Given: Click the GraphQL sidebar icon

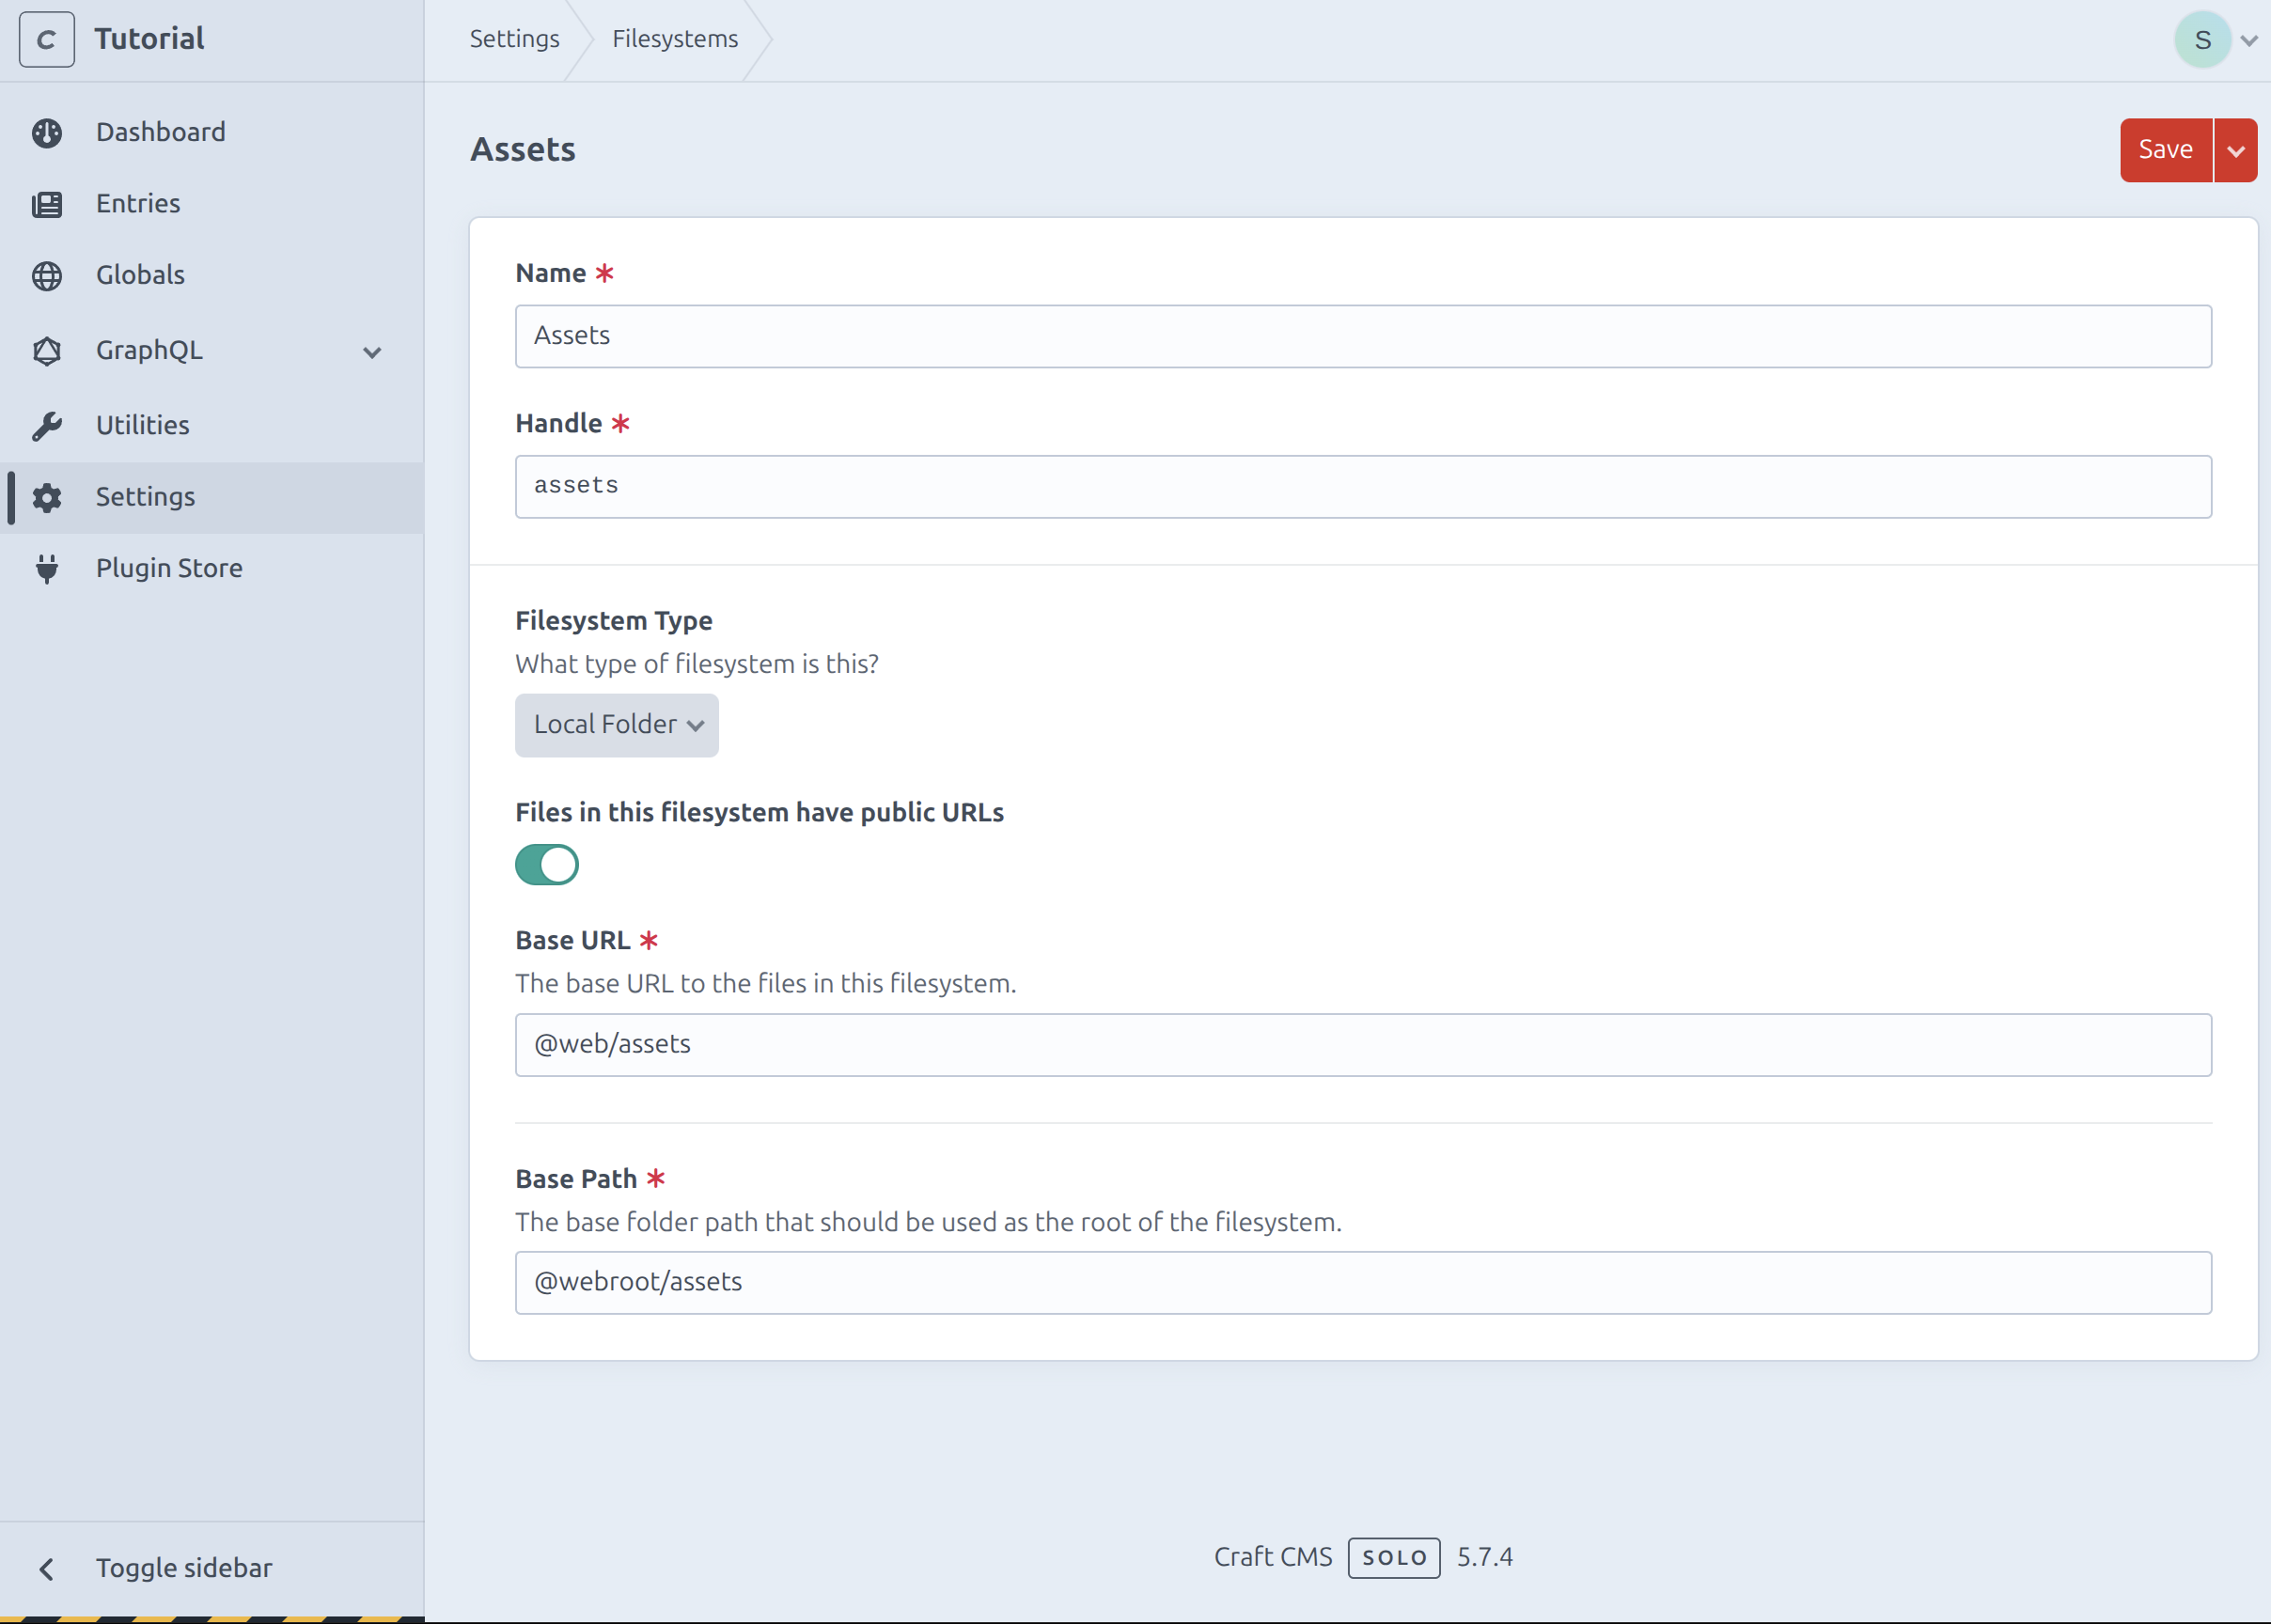Looking at the screenshot, I should coord(48,351).
